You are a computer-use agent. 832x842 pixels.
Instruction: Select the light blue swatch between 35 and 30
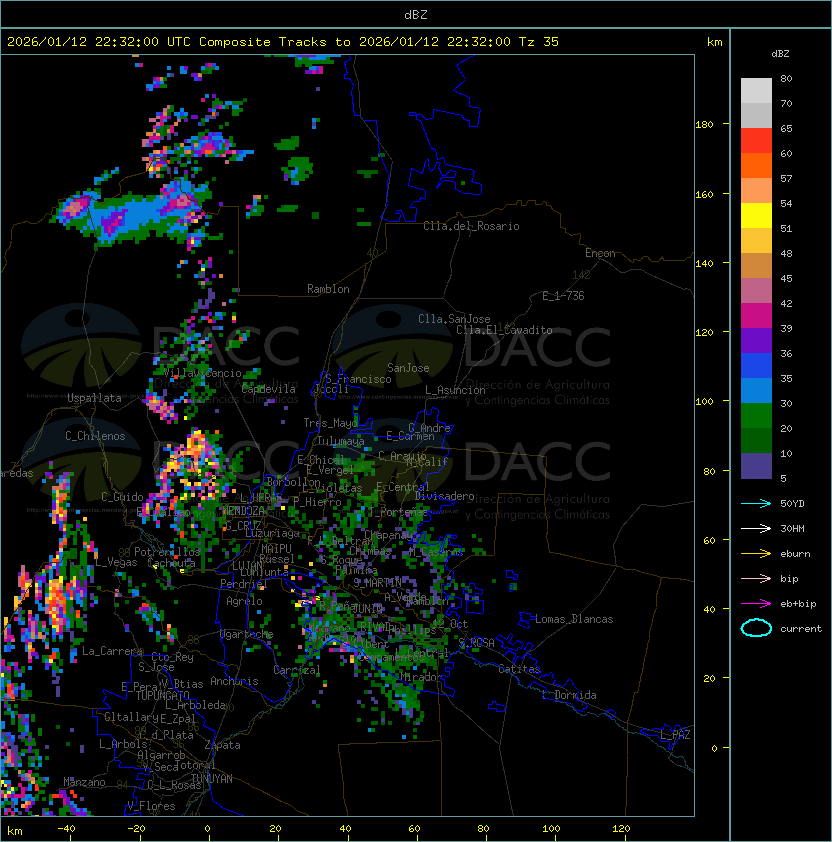click(x=756, y=391)
